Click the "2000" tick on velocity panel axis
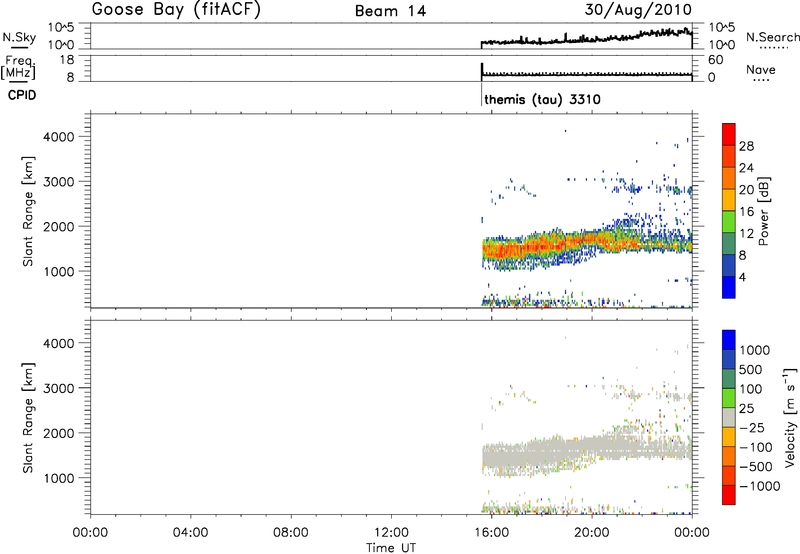 point(58,433)
